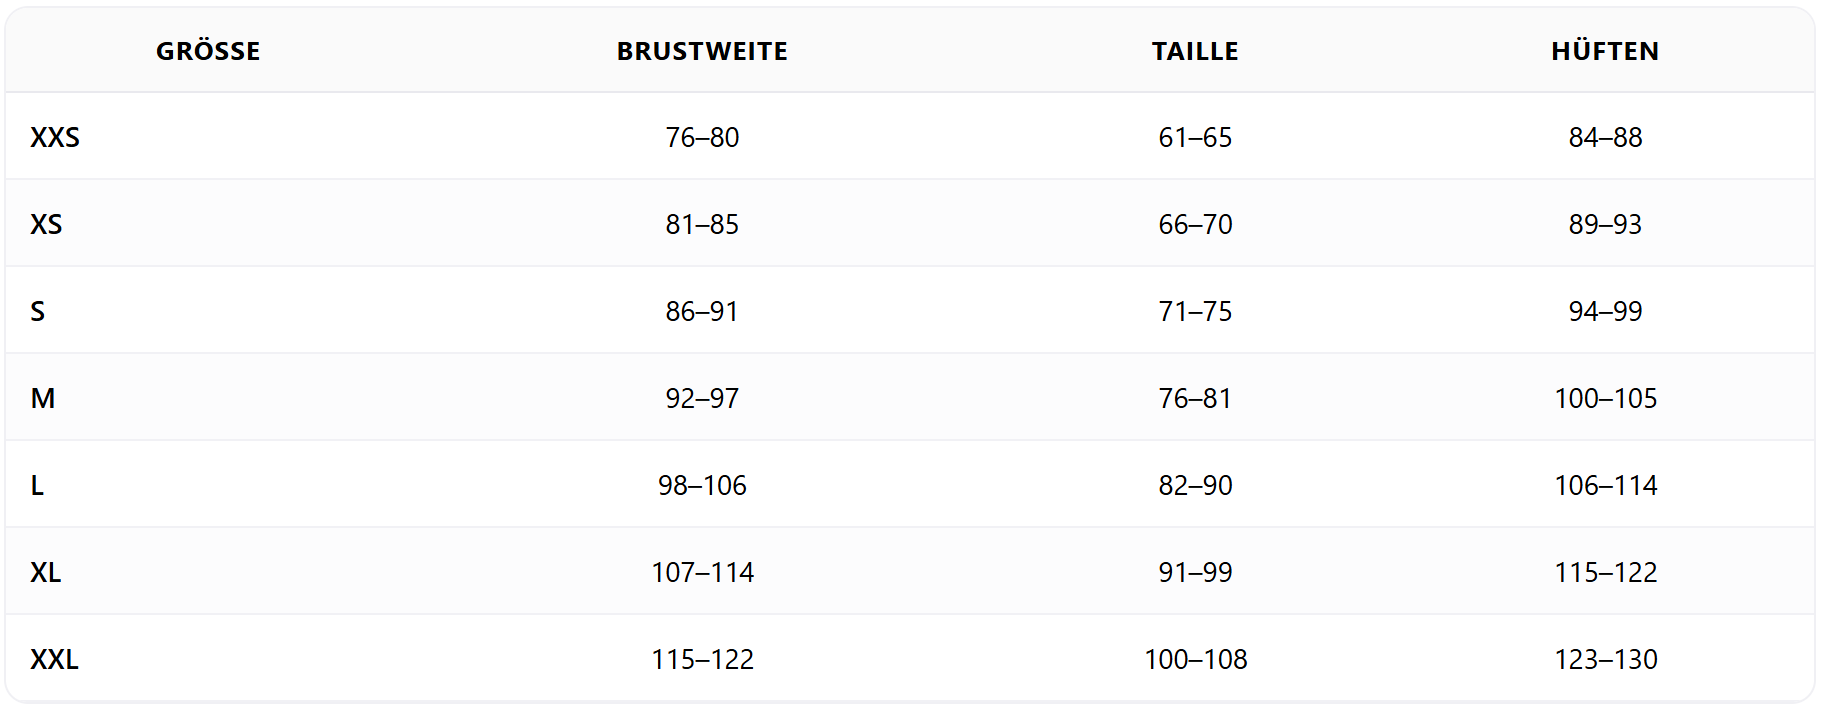
Task: Select the XL size row label
Action: coord(45,572)
